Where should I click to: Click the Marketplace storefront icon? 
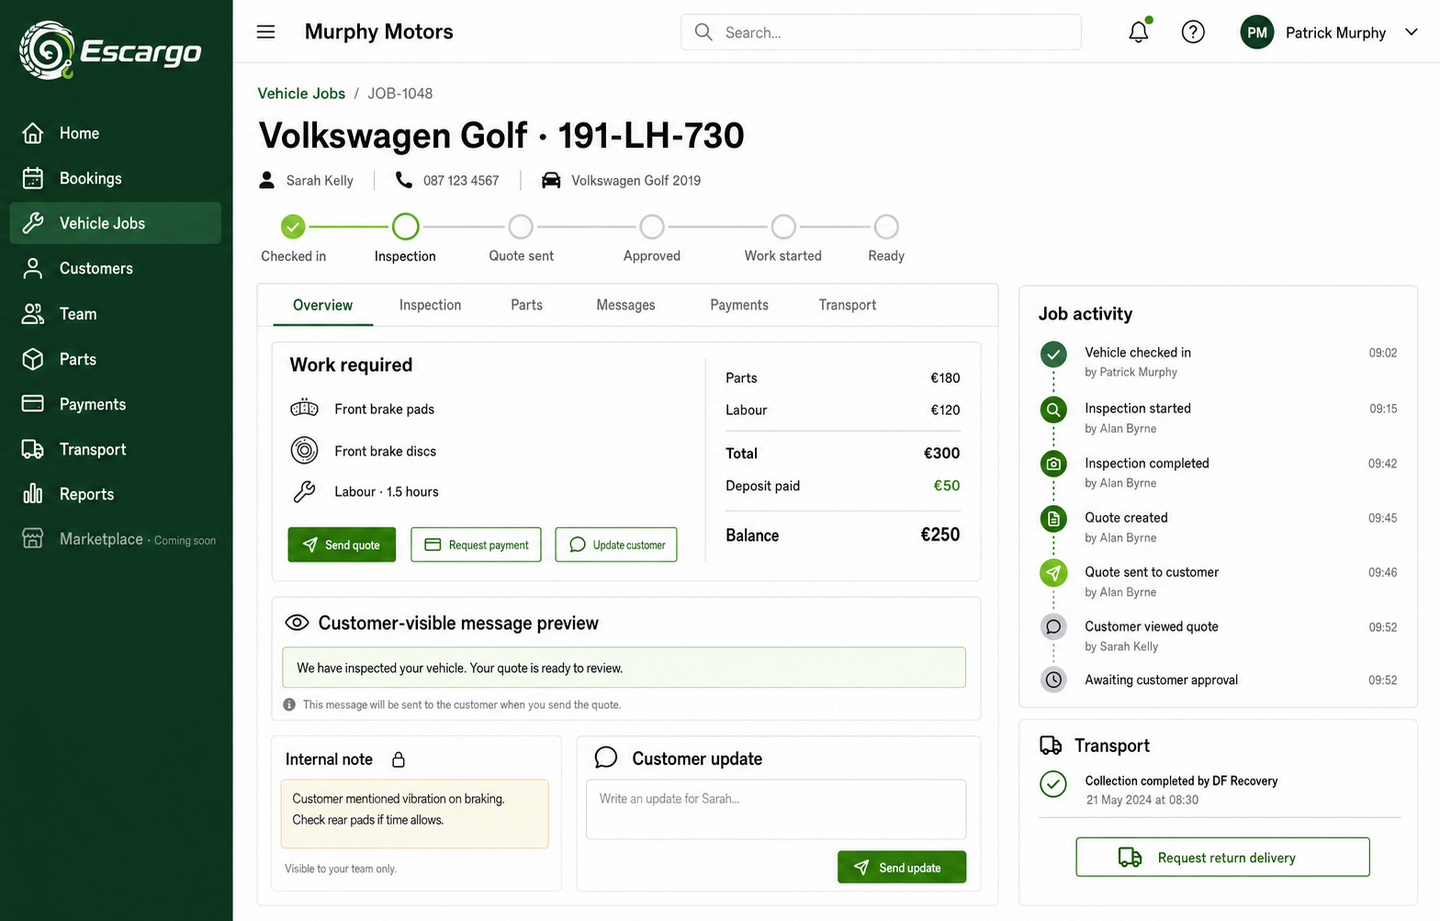coord(33,539)
